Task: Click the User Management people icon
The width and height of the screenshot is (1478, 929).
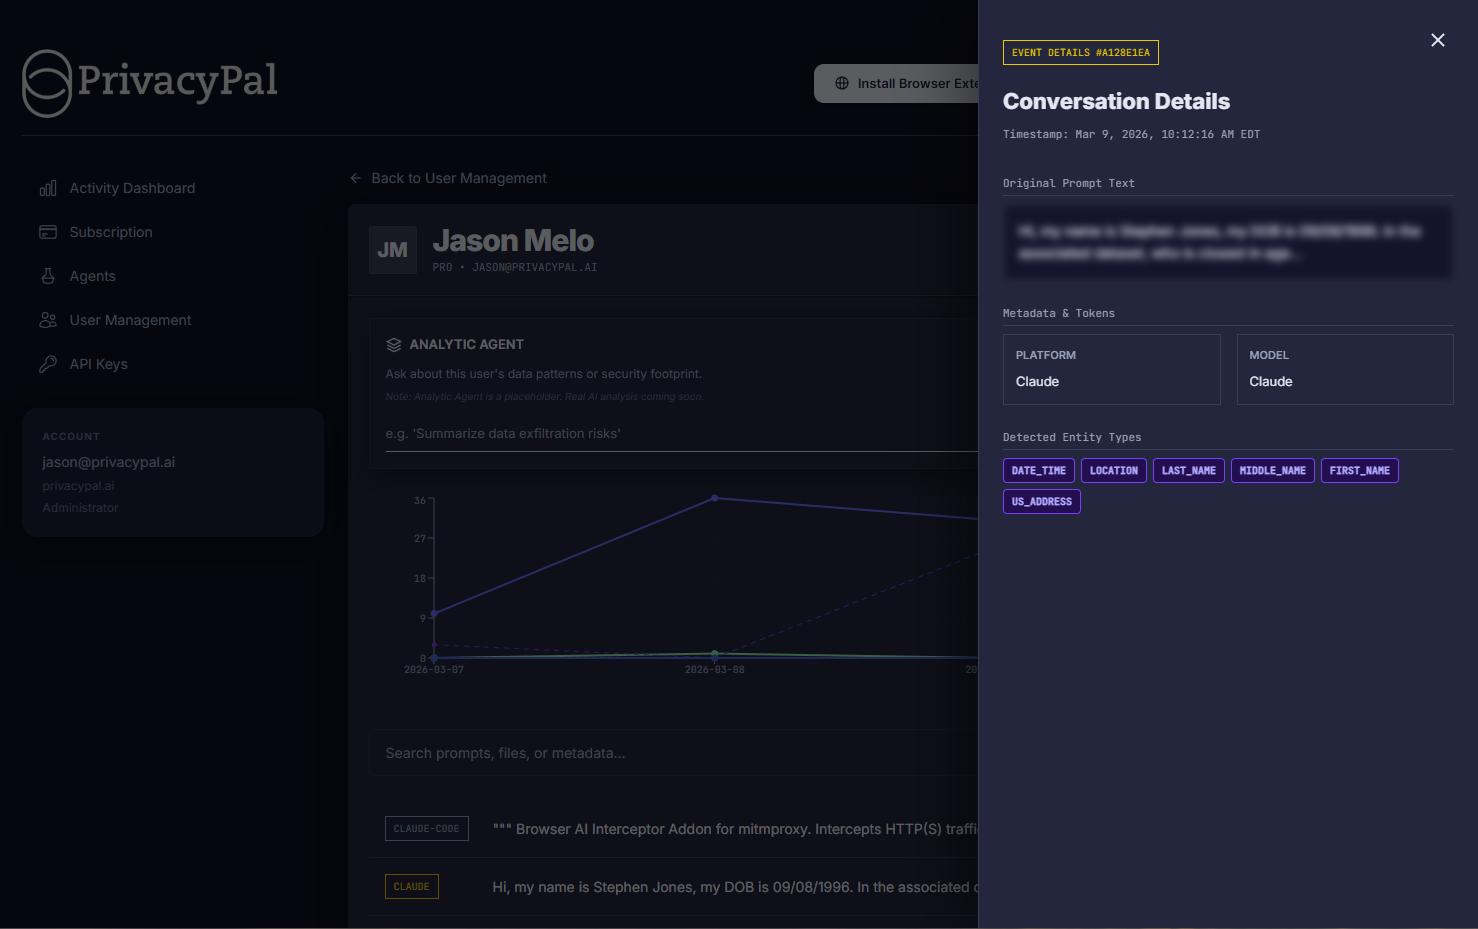Action: 48,320
